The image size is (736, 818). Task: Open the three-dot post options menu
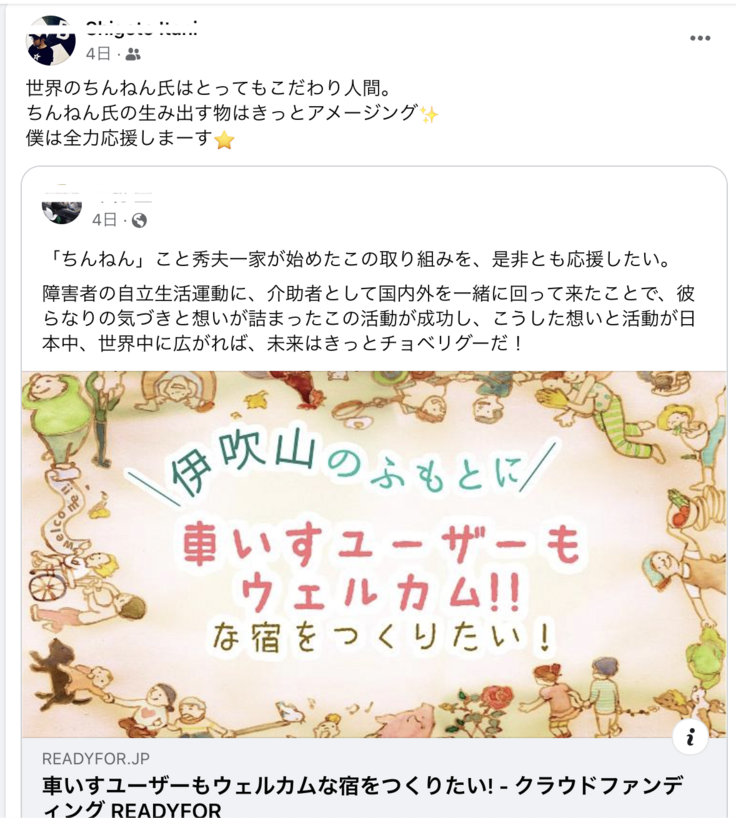[x=699, y=38]
